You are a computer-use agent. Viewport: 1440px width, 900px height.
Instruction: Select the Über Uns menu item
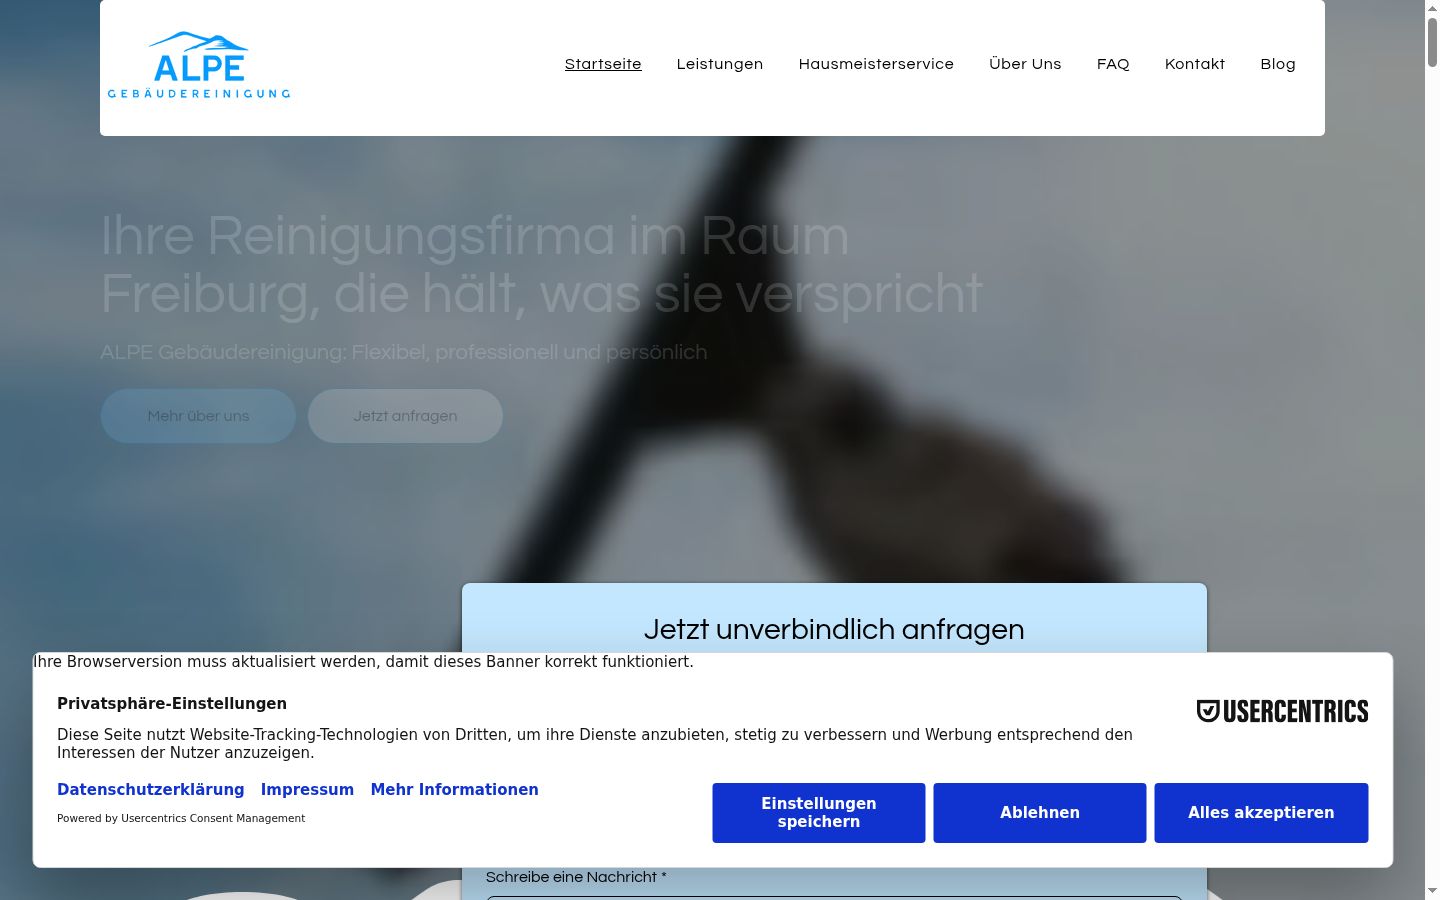[1025, 64]
